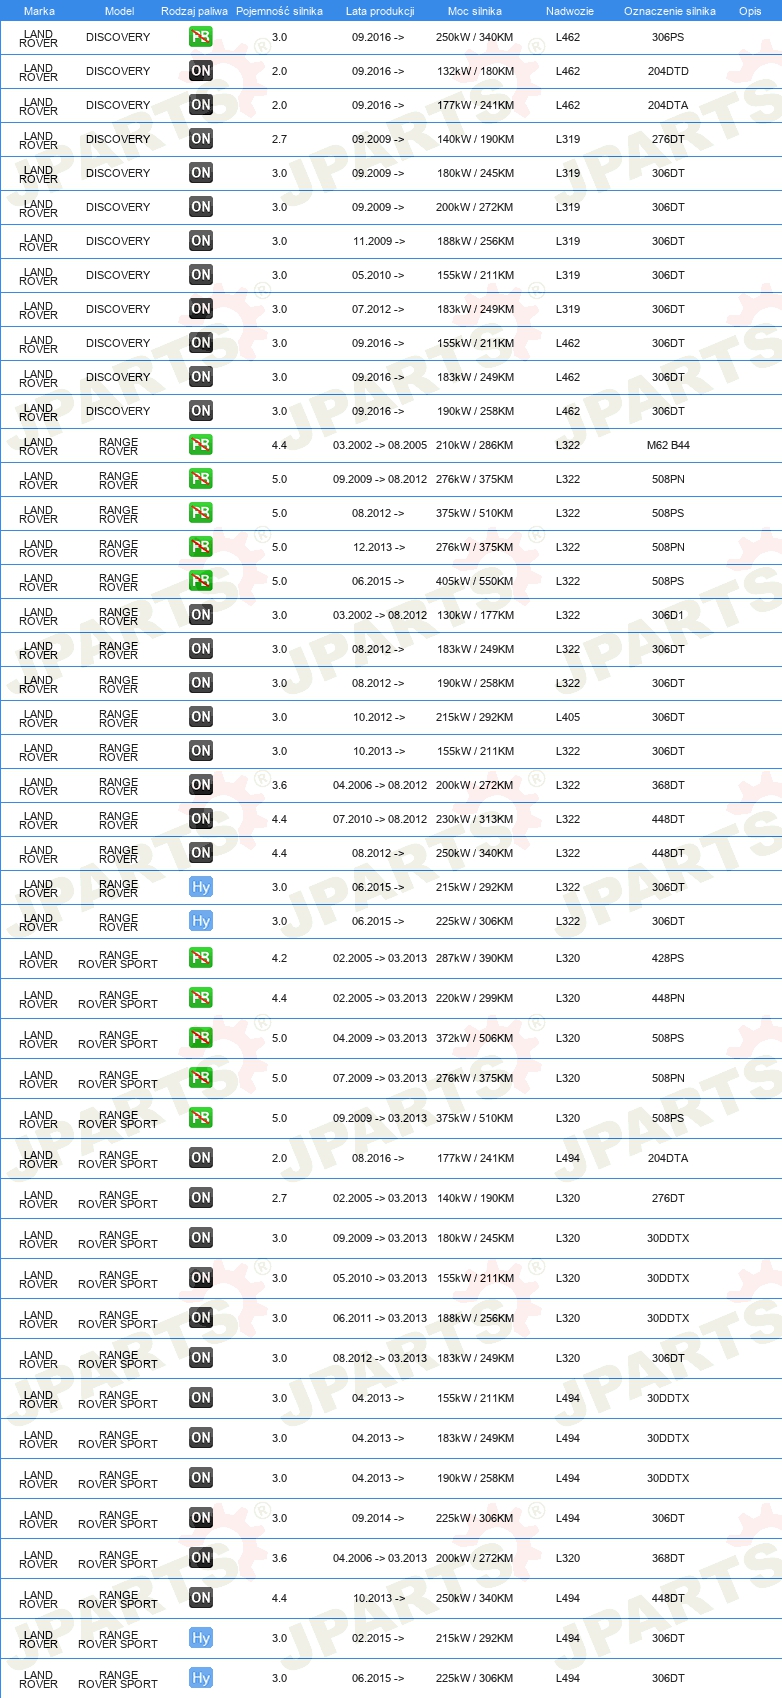Click petrol icon in 428PS row
The height and width of the screenshot is (1698, 782).
point(201,958)
